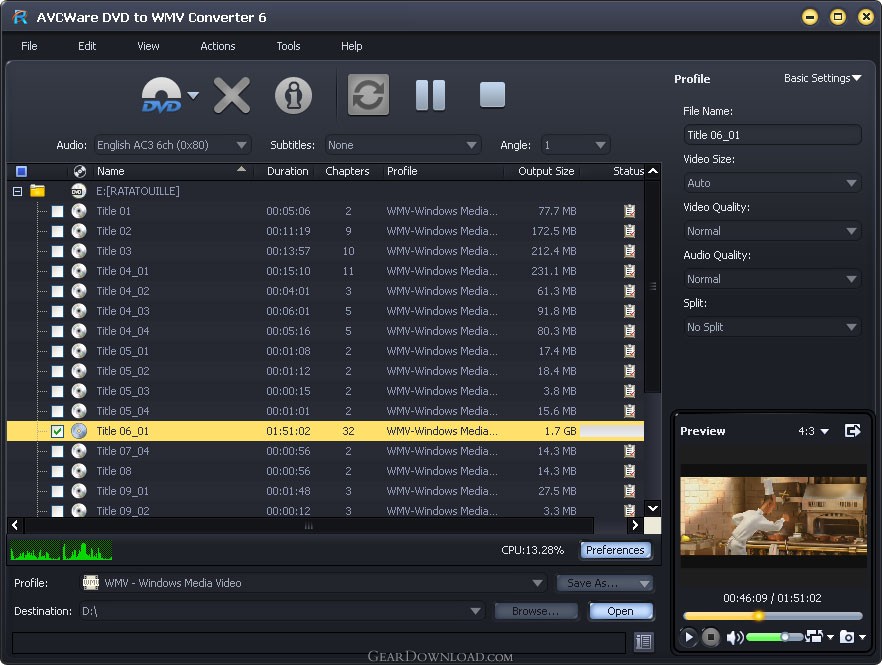The width and height of the screenshot is (882, 665).
Task: Click the Stop conversion square icon
Action: pos(492,95)
